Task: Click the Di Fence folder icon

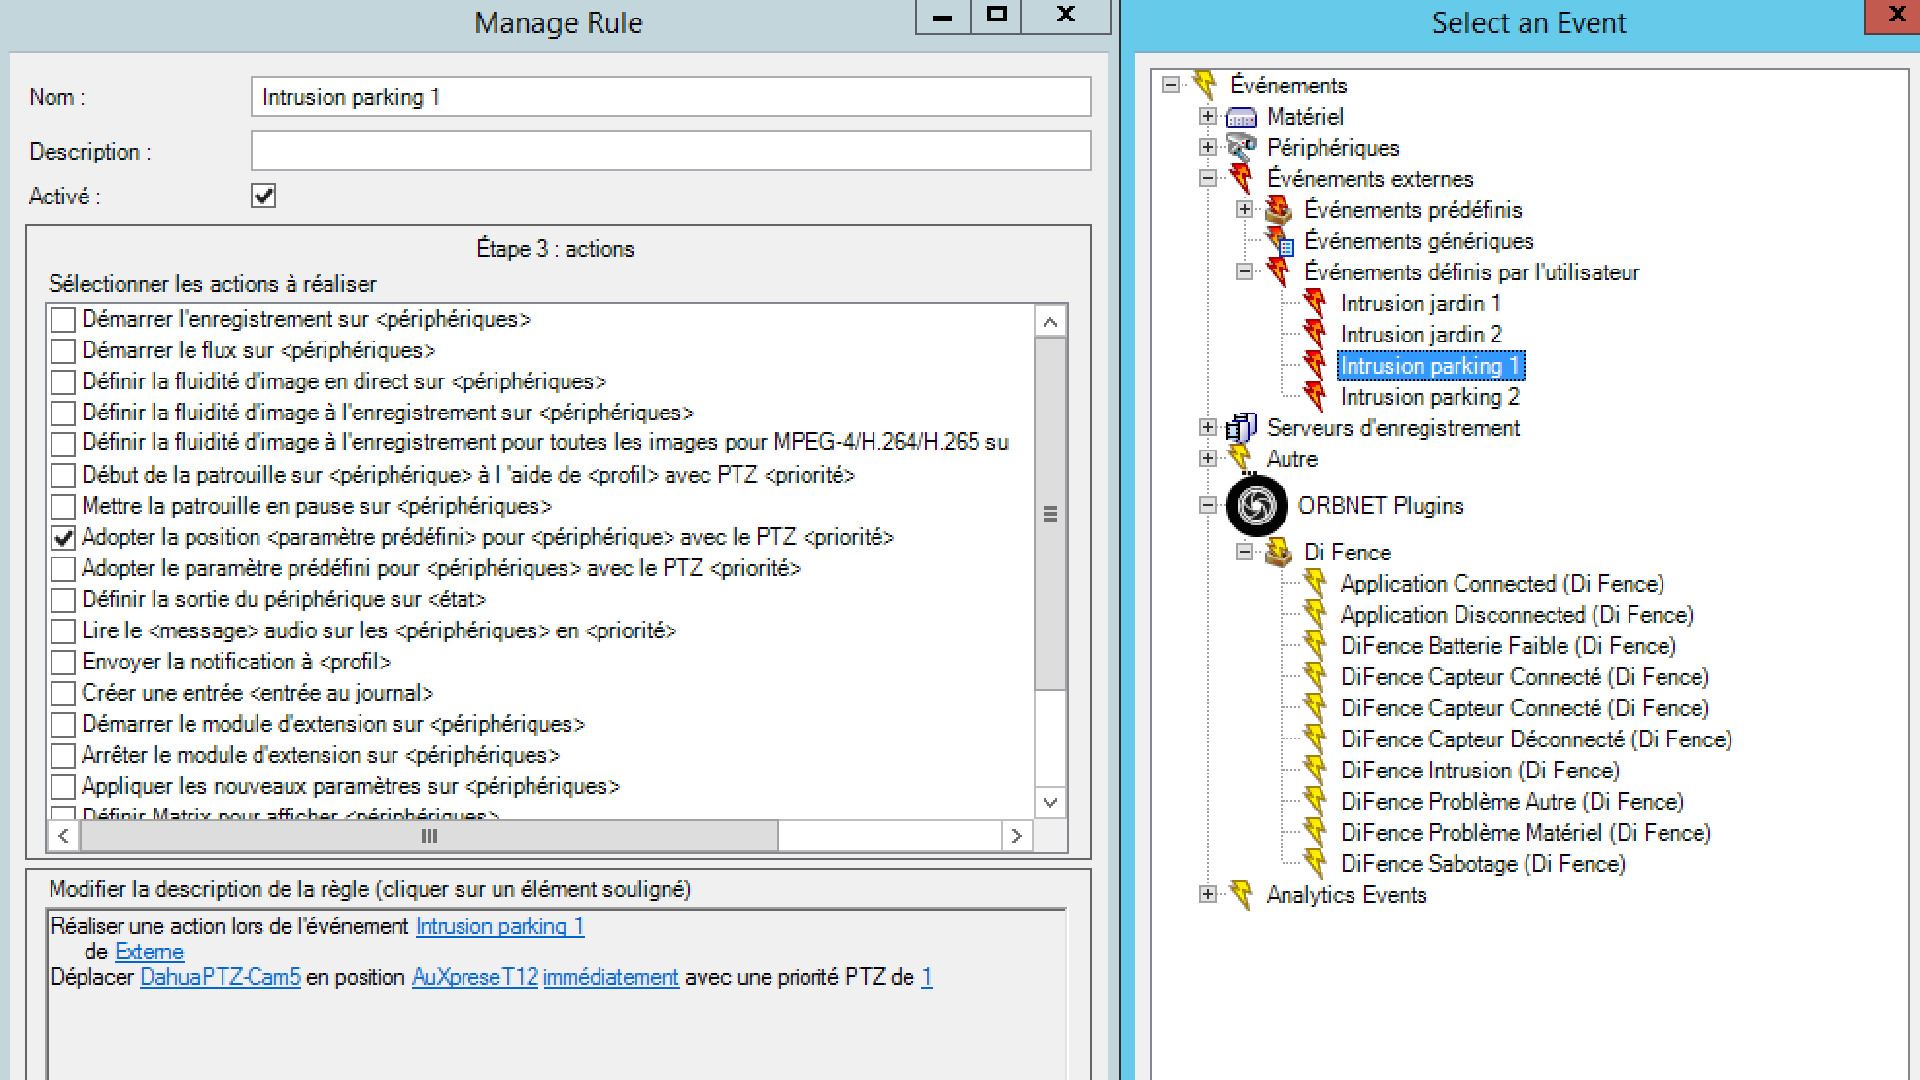Action: point(1278,552)
